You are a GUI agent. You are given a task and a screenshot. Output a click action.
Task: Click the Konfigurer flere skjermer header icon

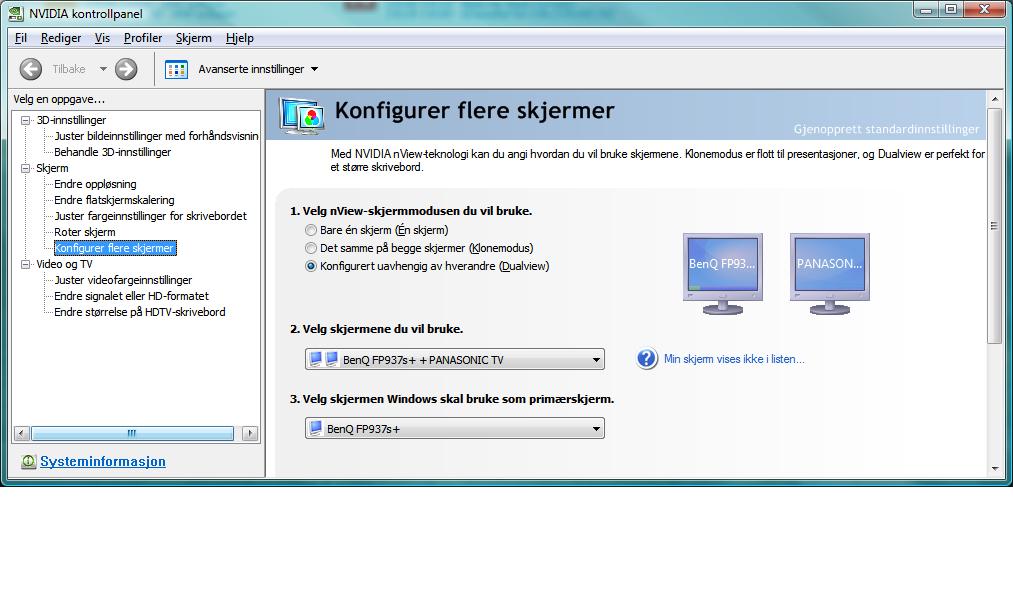[302, 116]
